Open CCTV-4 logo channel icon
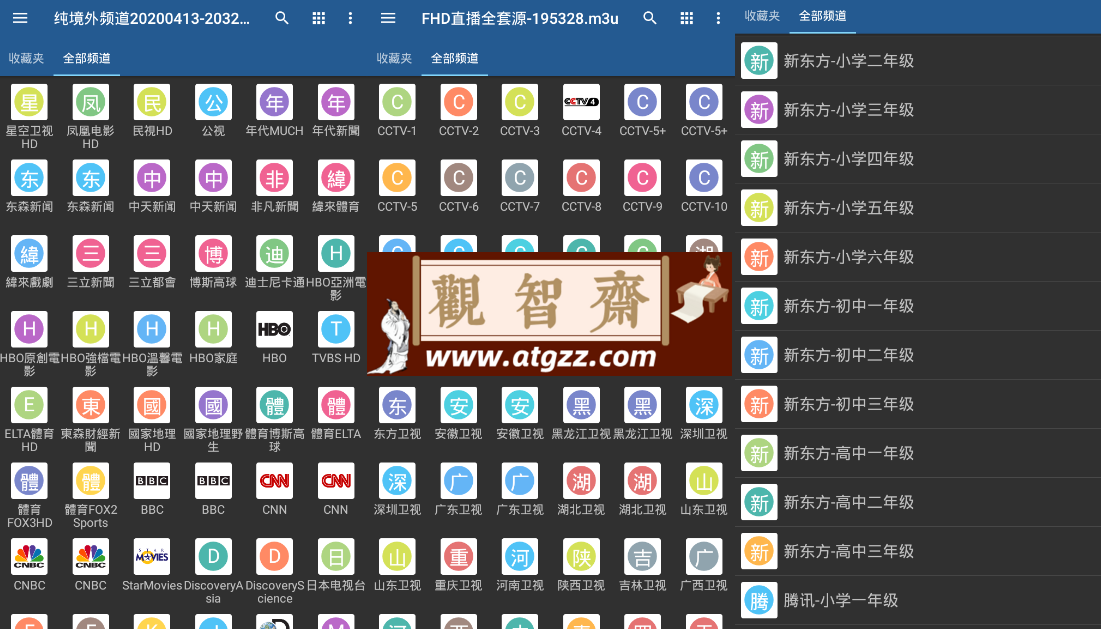This screenshot has height=629, width=1101. click(x=581, y=102)
